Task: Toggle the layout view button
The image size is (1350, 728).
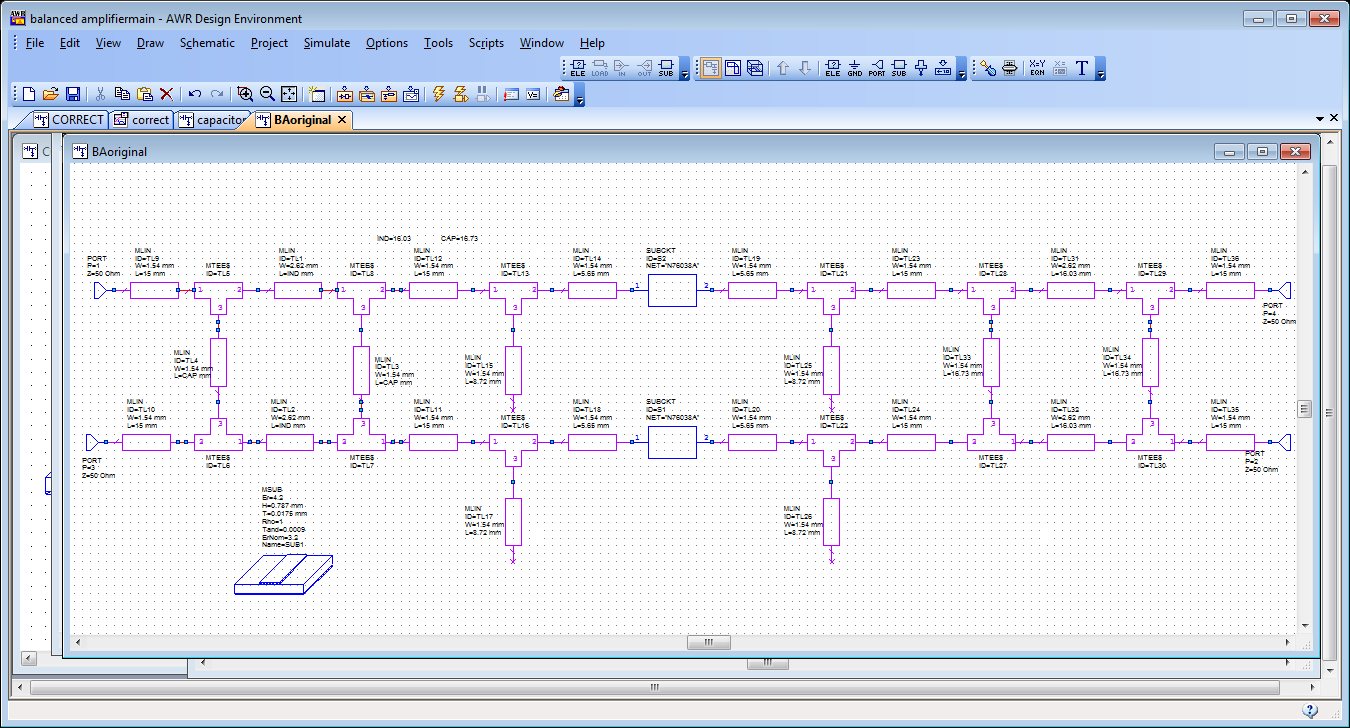Action: click(733, 68)
